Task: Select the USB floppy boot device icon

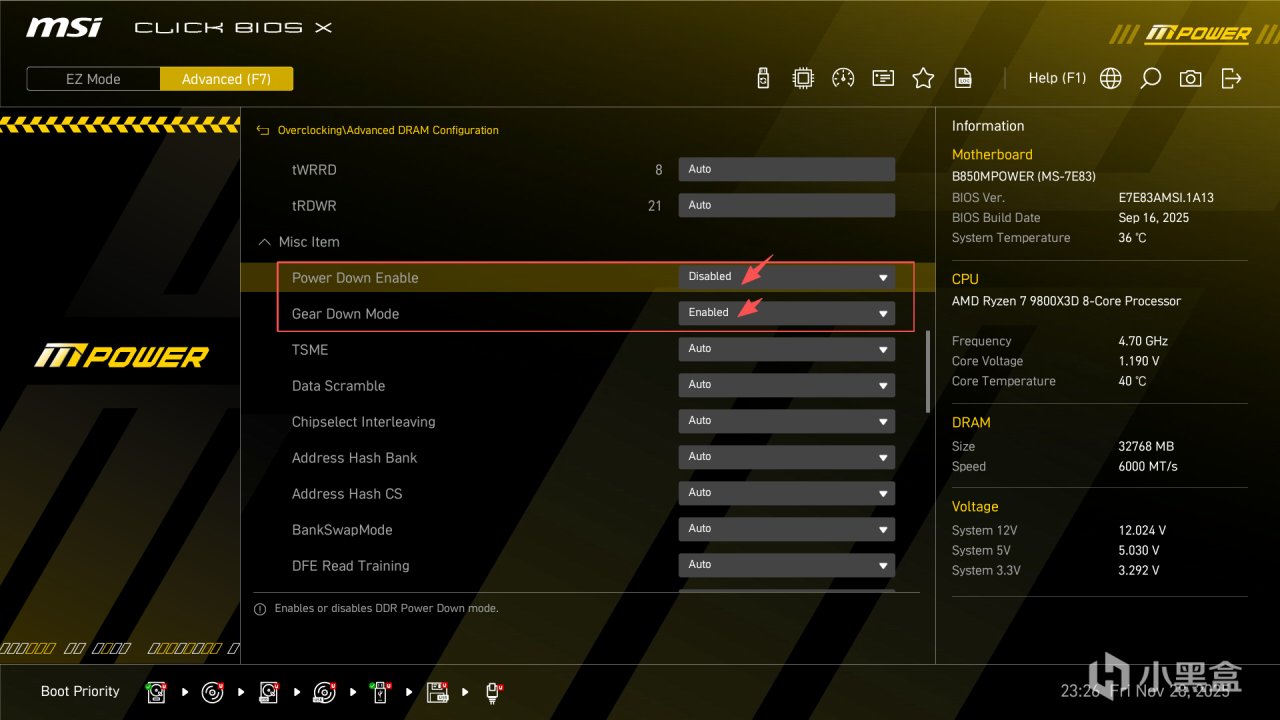Action: [x=437, y=692]
